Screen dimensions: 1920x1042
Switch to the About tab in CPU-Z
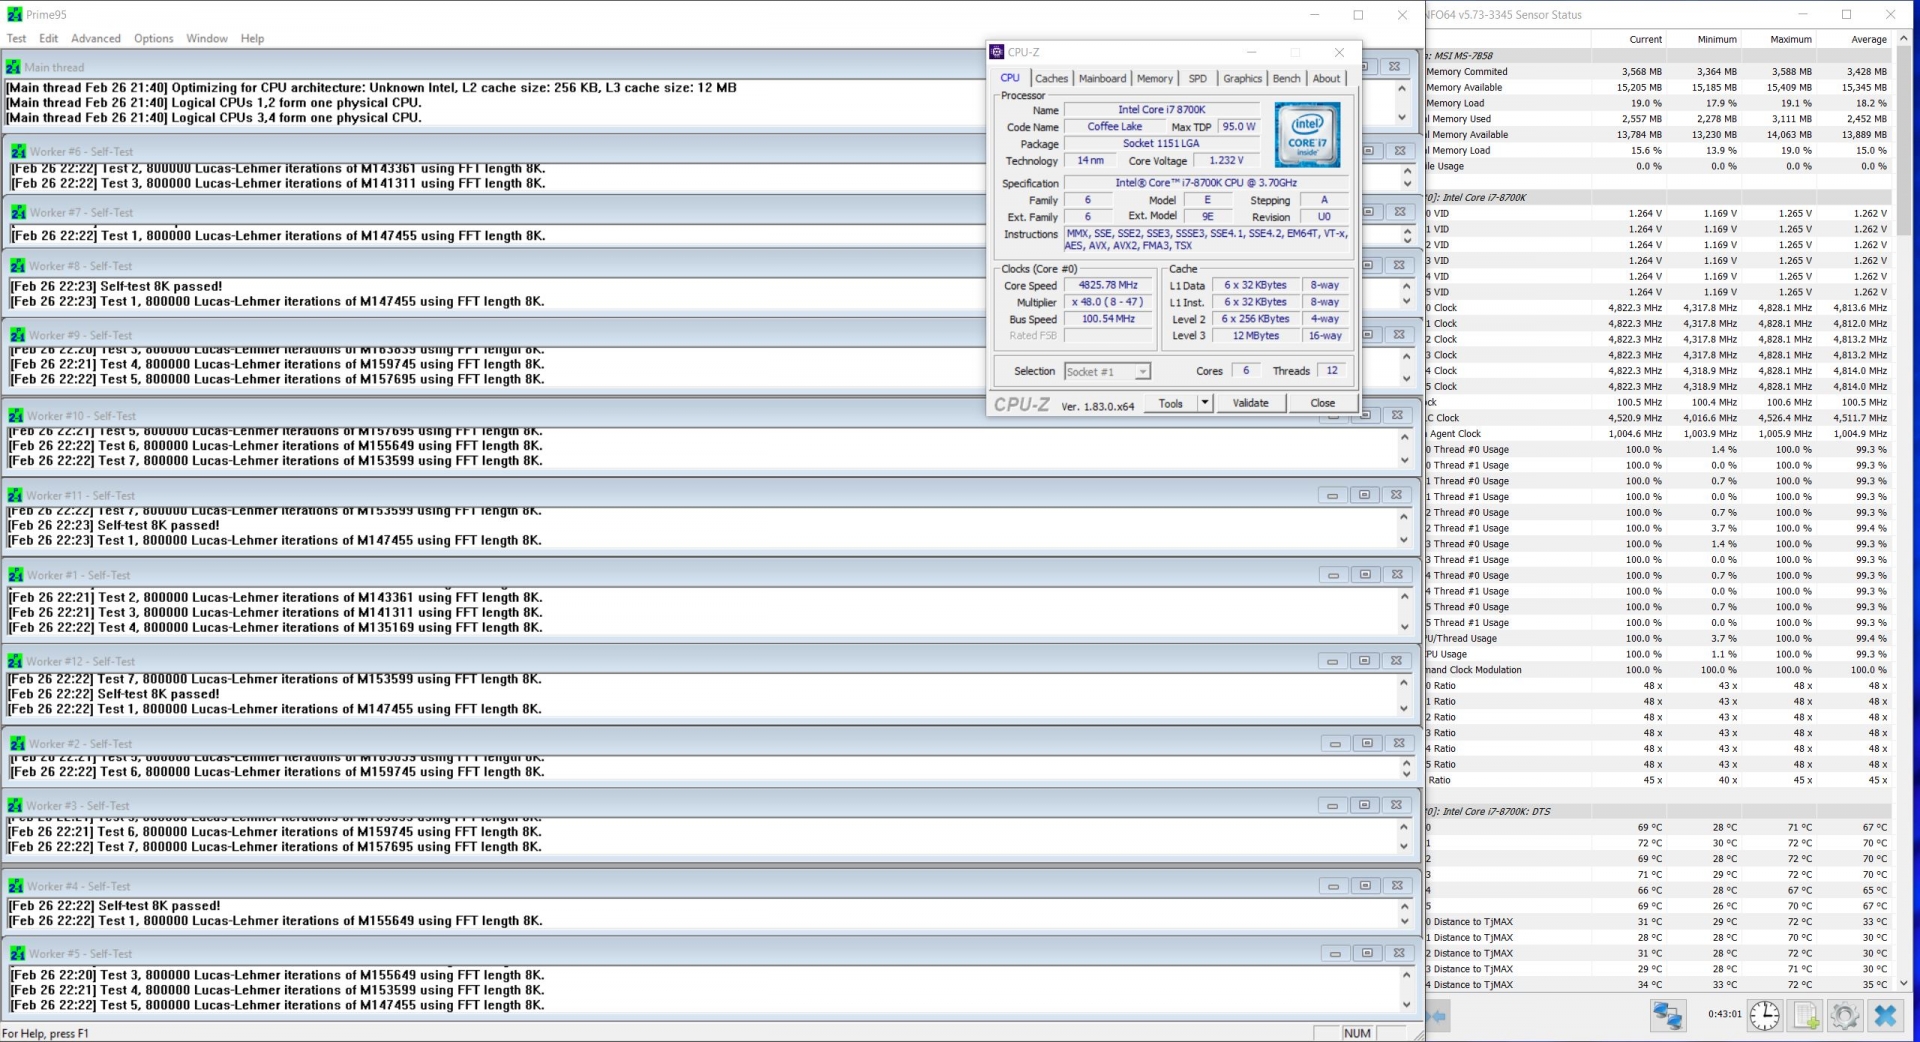click(1326, 78)
